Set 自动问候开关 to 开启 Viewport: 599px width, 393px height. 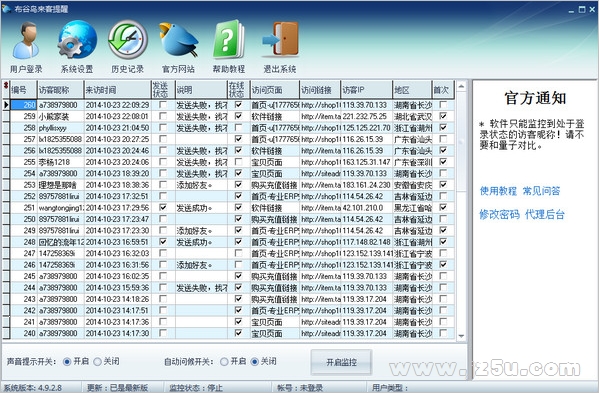click(x=224, y=361)
